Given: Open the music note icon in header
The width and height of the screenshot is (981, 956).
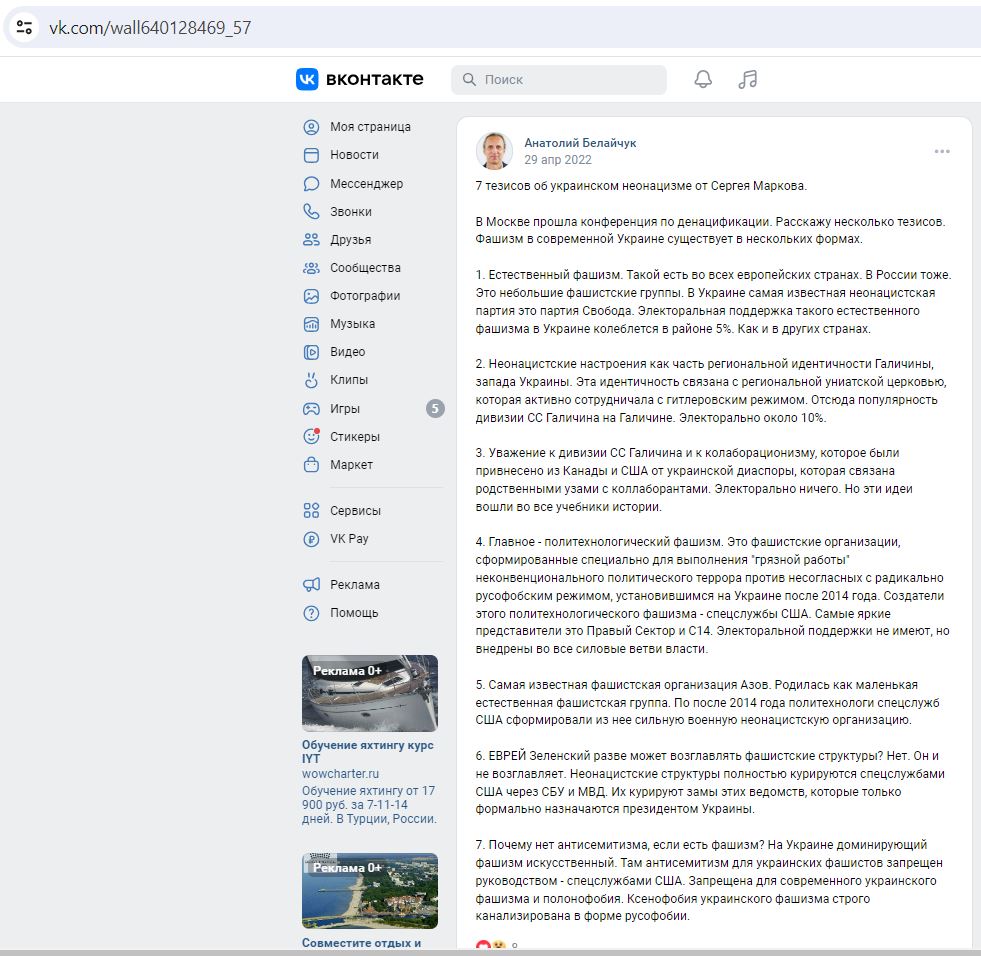Looking at the screenshot, I should coord(748,79).
